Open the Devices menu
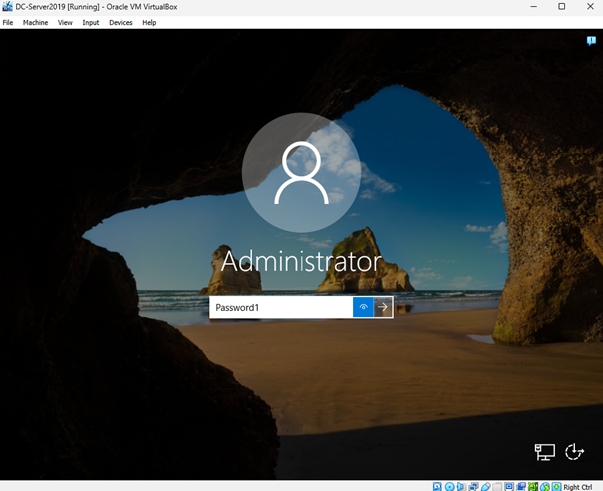 coord(120,22)
